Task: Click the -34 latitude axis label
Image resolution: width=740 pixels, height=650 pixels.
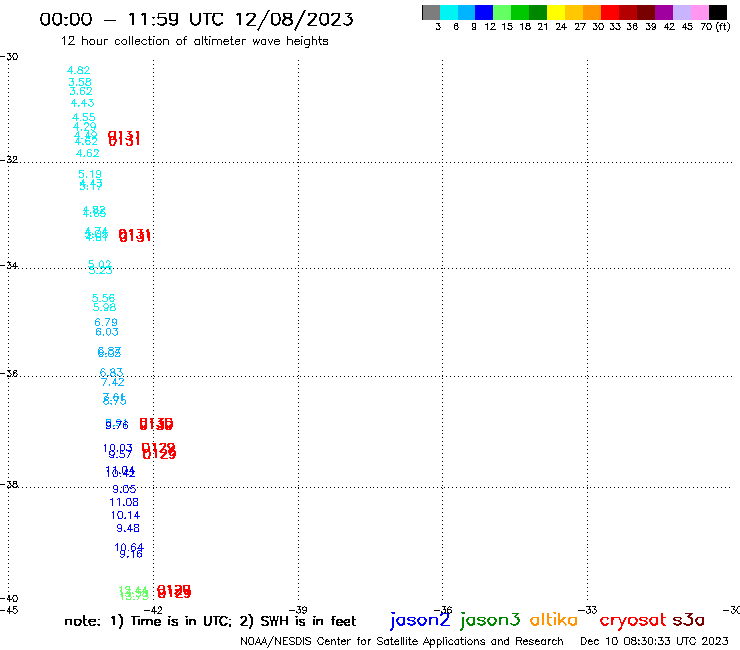Action: 9,265
